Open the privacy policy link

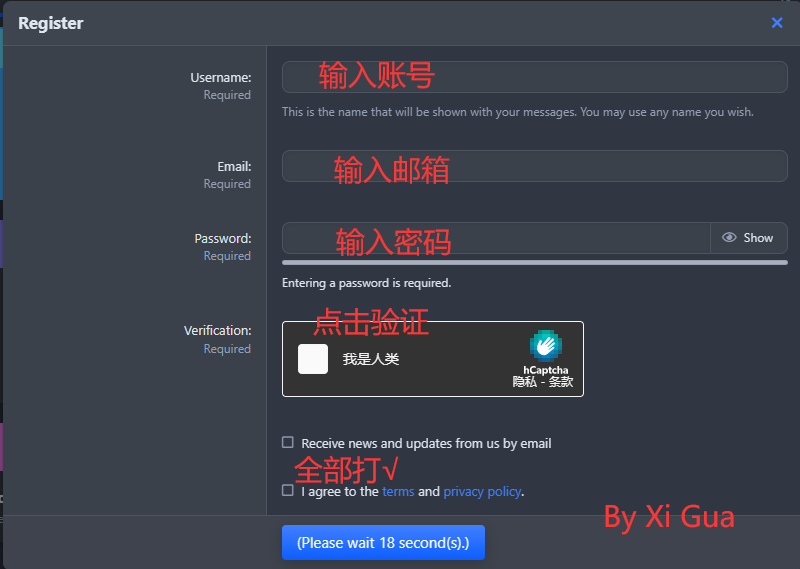[x=482, y=491]
